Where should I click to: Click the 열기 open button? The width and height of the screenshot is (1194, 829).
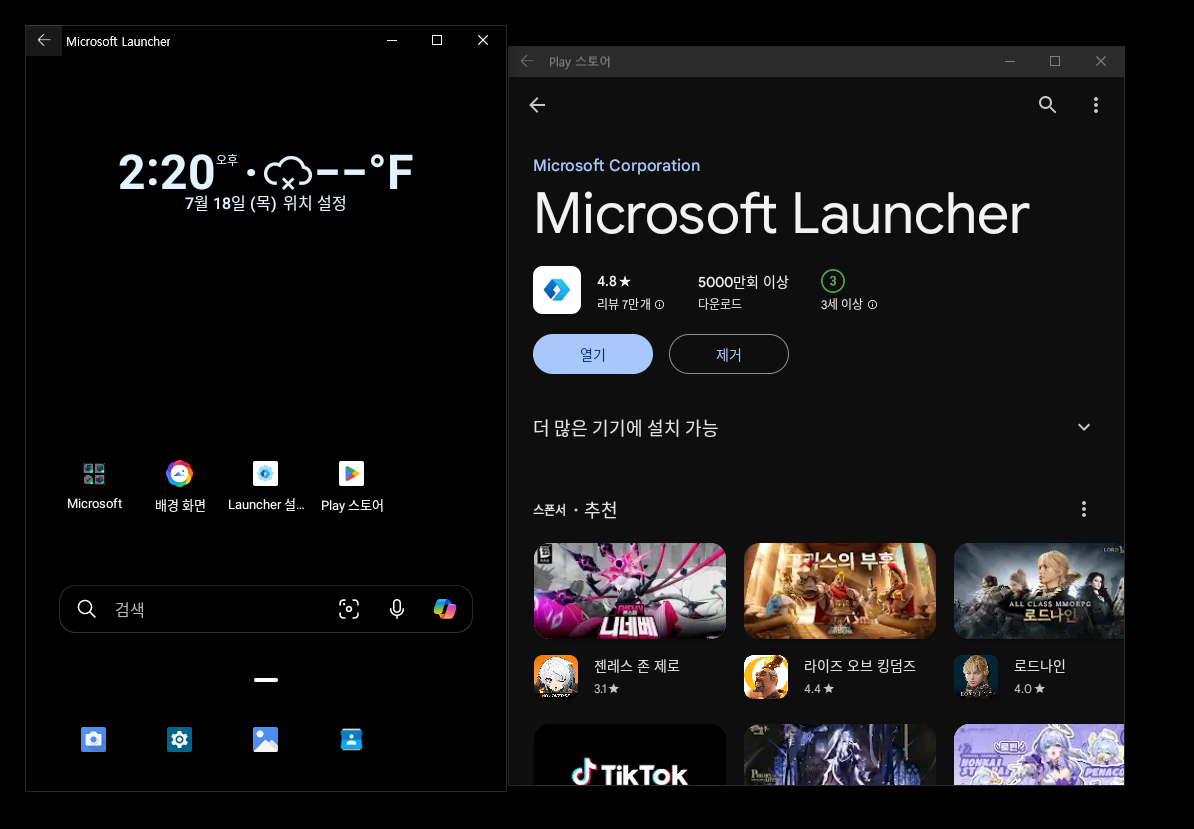[592, 354]
